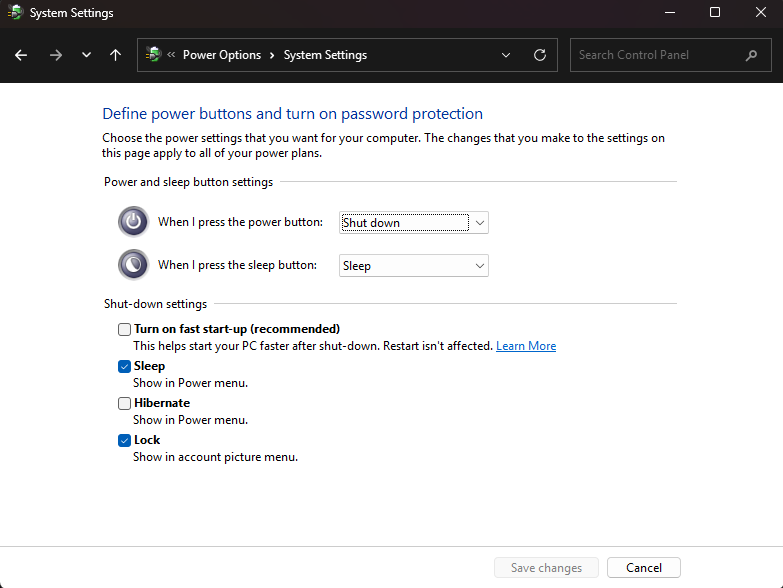Click breadcrumb separator arrow after Power Options
Screen dimensions: 783x588
pos(272,55)
